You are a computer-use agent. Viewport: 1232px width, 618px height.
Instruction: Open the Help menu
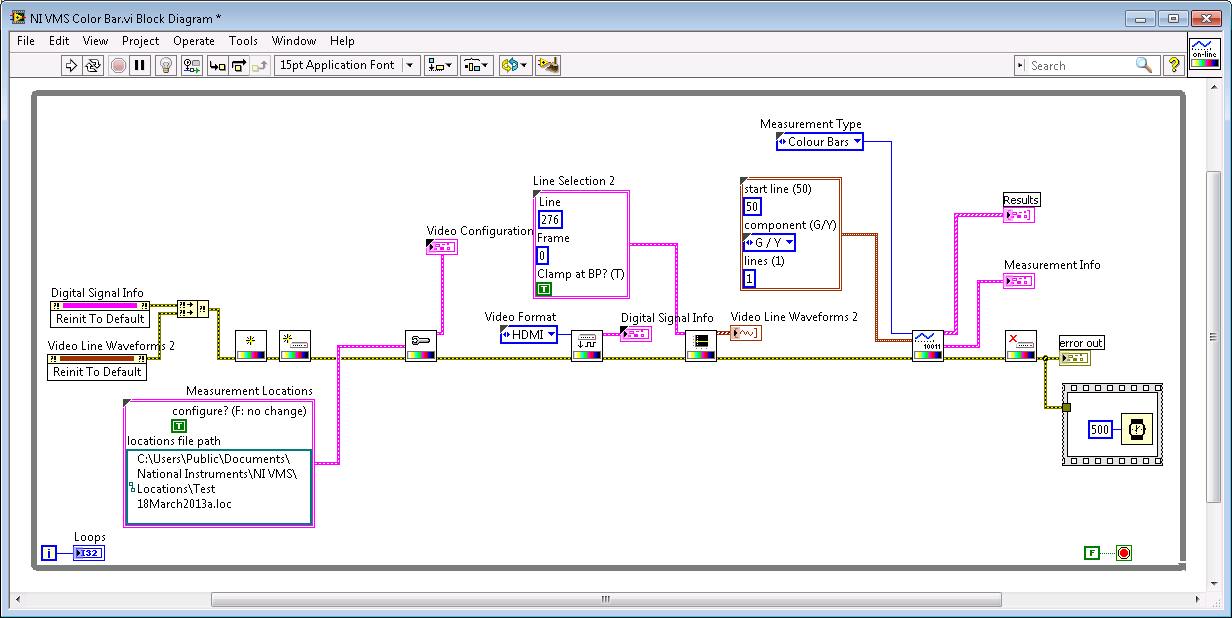[x=342, y=41]
